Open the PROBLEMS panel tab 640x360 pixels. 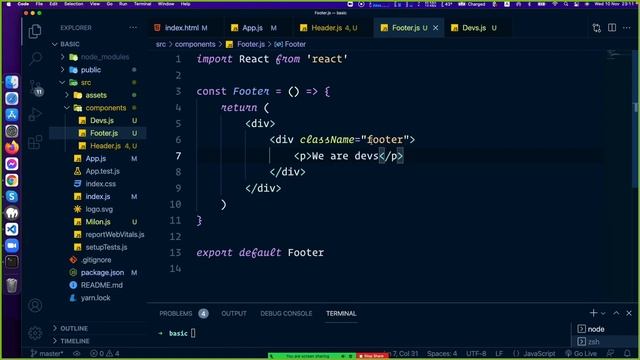(x=183, y=313)
